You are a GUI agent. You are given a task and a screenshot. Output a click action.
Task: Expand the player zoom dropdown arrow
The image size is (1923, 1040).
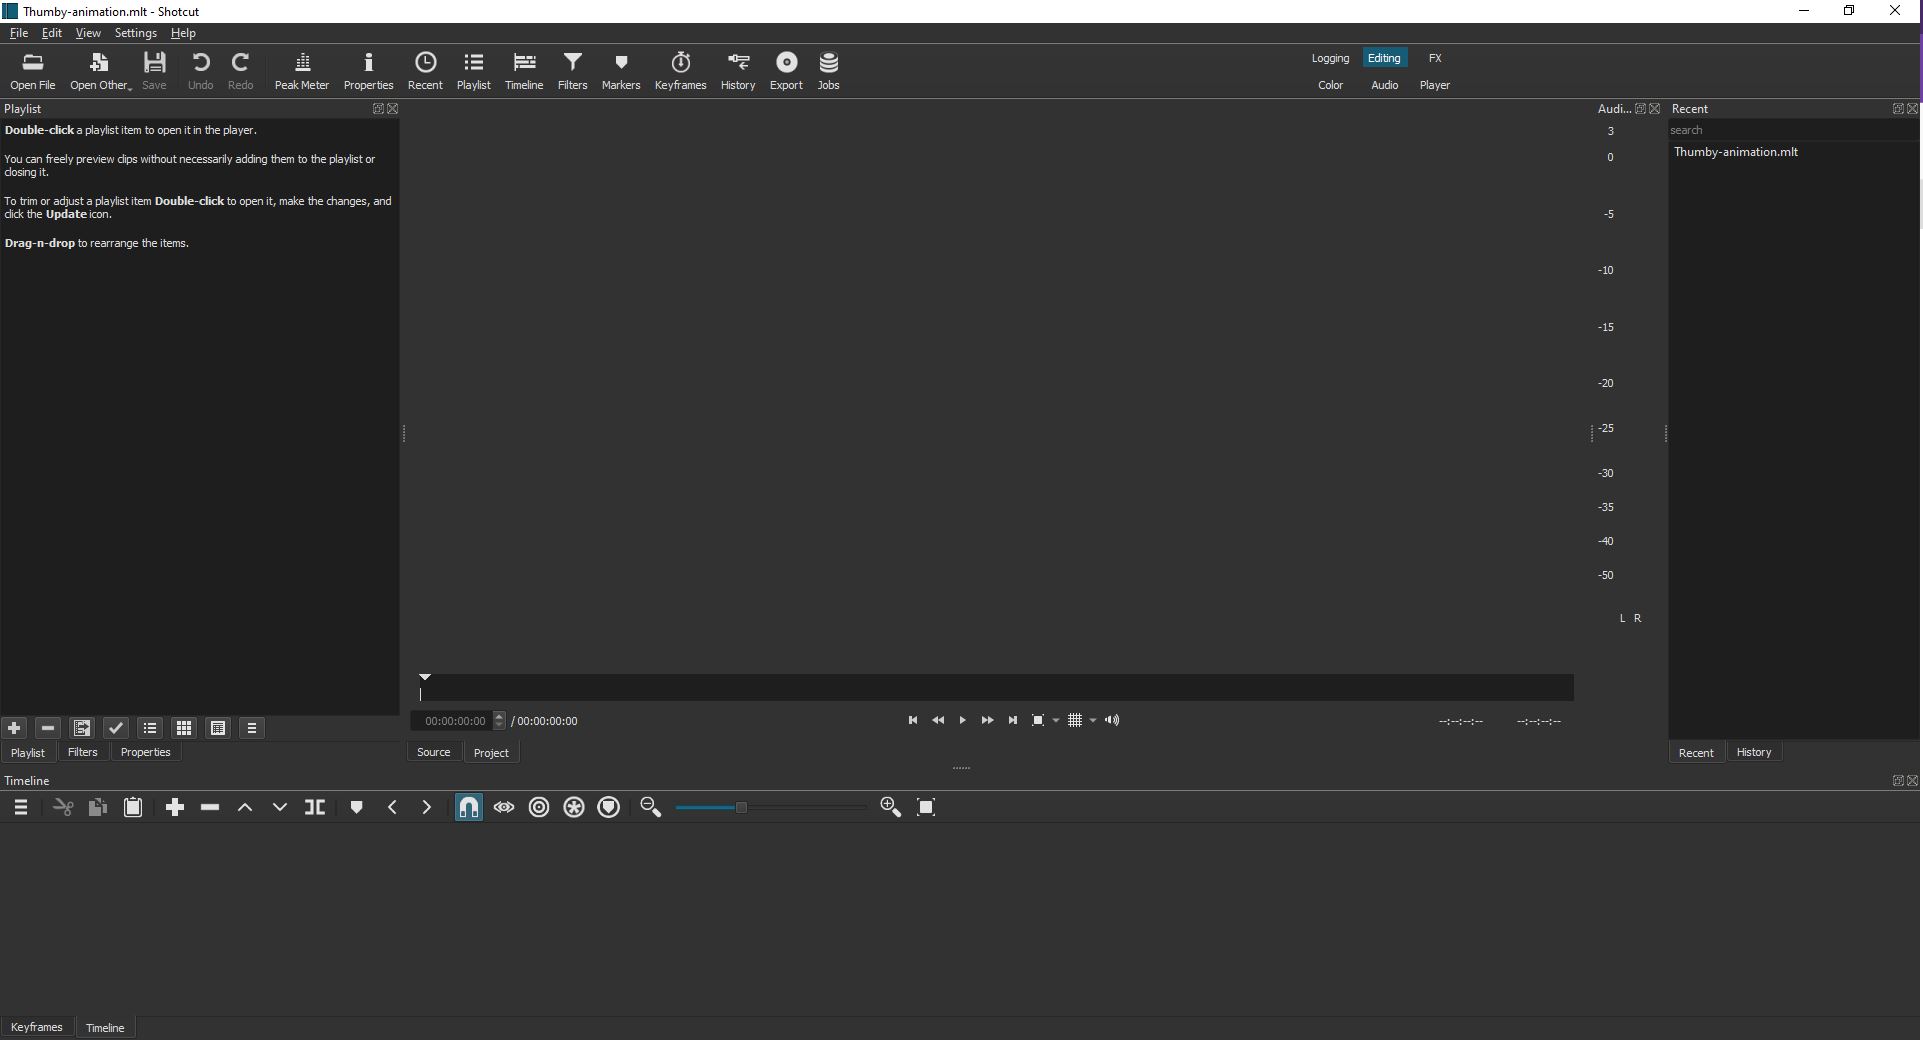(1056, 721)
